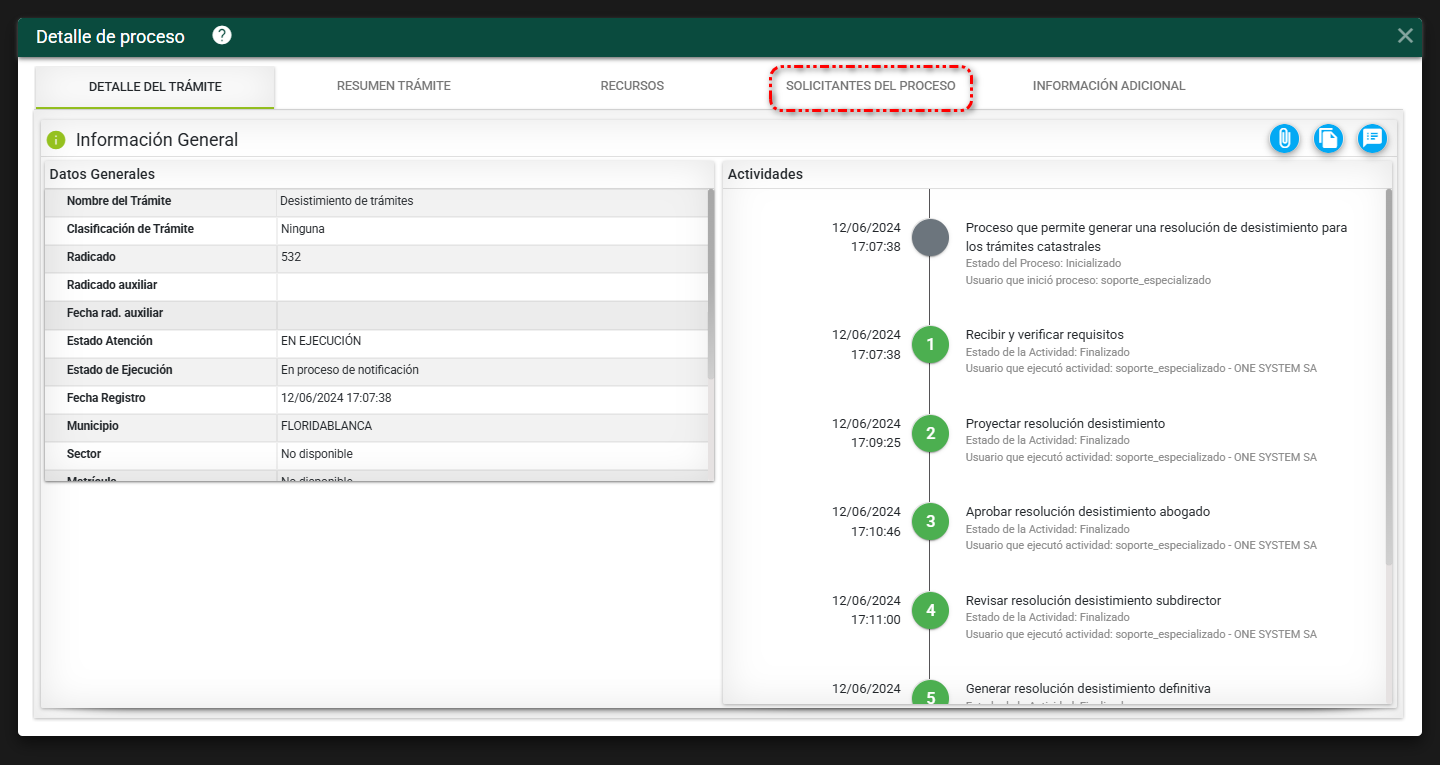Viewport: 1440px width, 765px height.
Task: Click the gray process start timeline circle
Action: coord(930,238)
